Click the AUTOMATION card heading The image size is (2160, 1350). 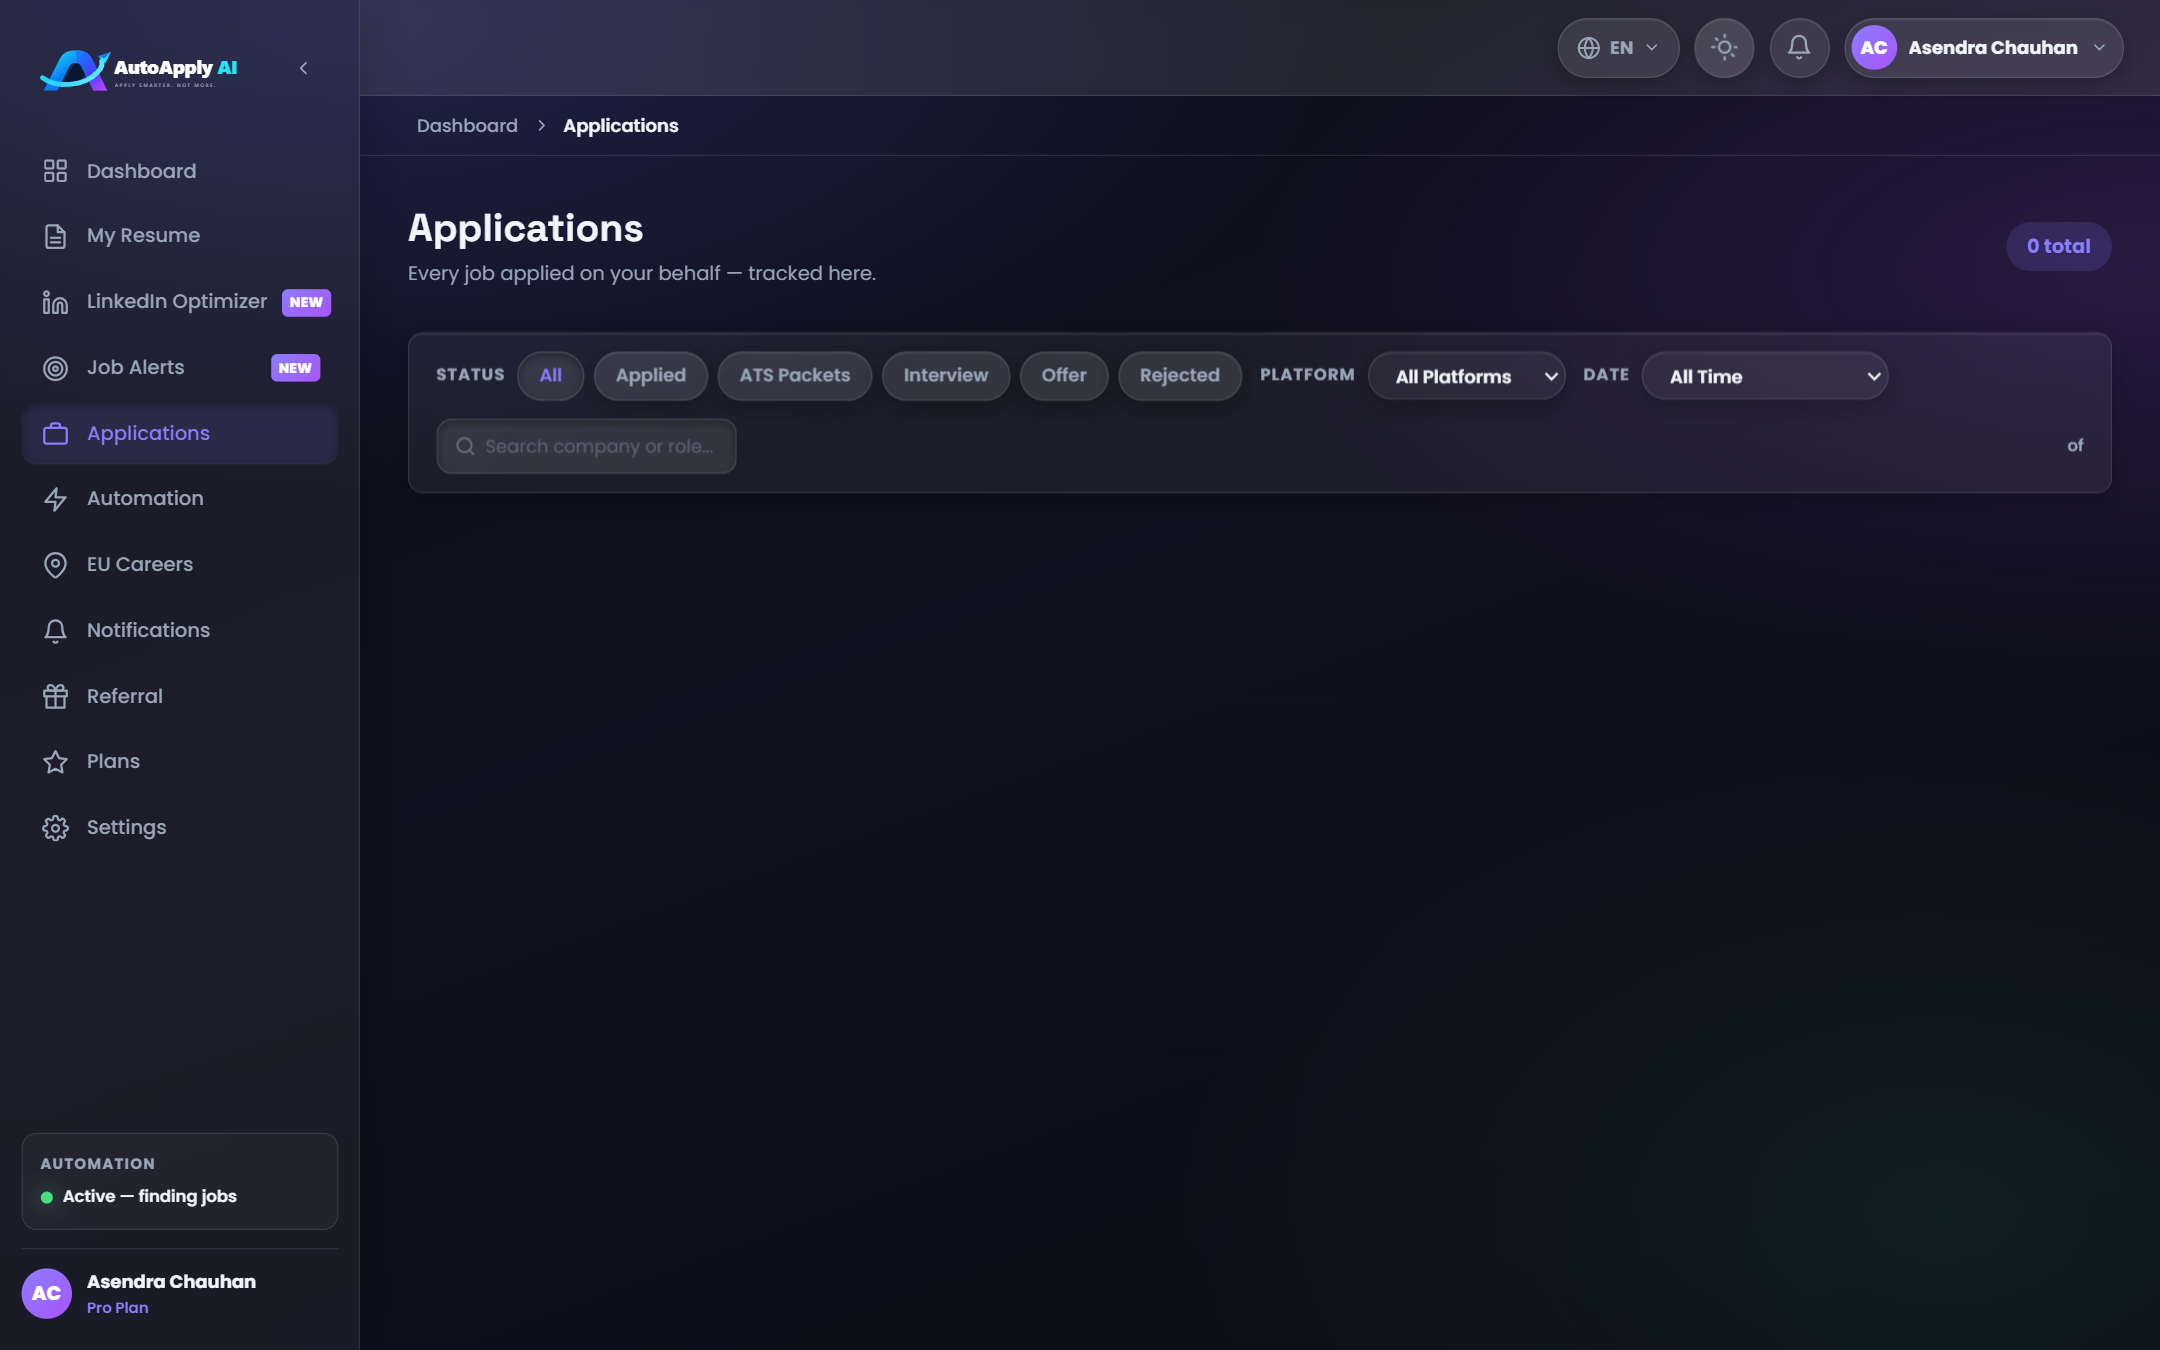pos(98,1164)
